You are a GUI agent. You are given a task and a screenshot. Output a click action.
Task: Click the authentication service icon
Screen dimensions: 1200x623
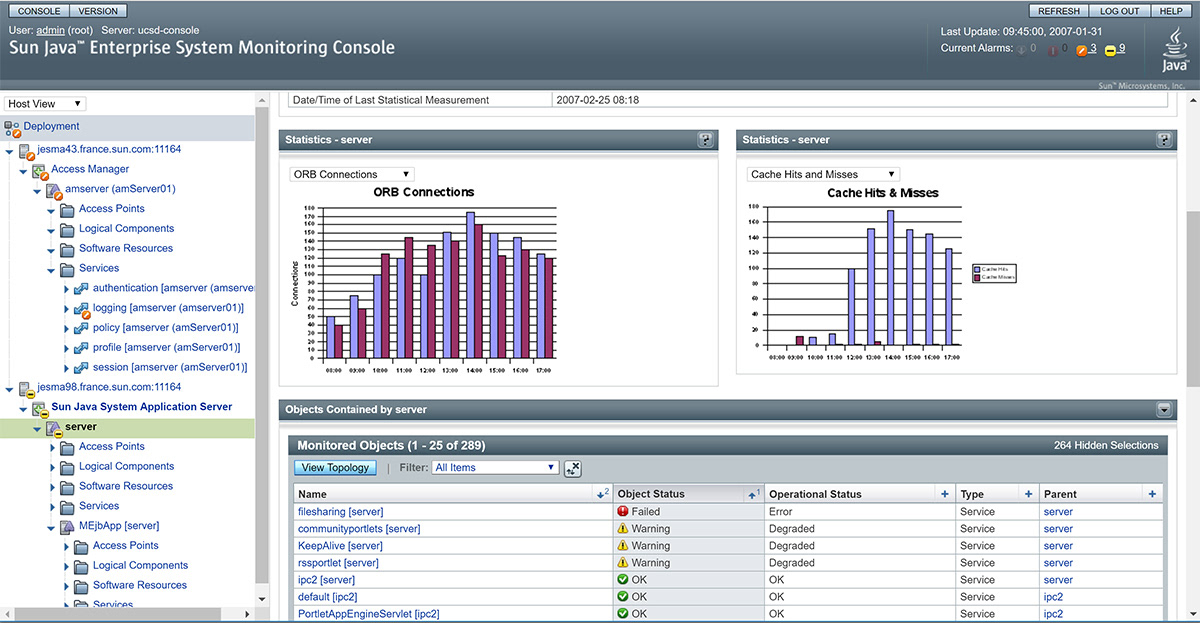point(82,289)
